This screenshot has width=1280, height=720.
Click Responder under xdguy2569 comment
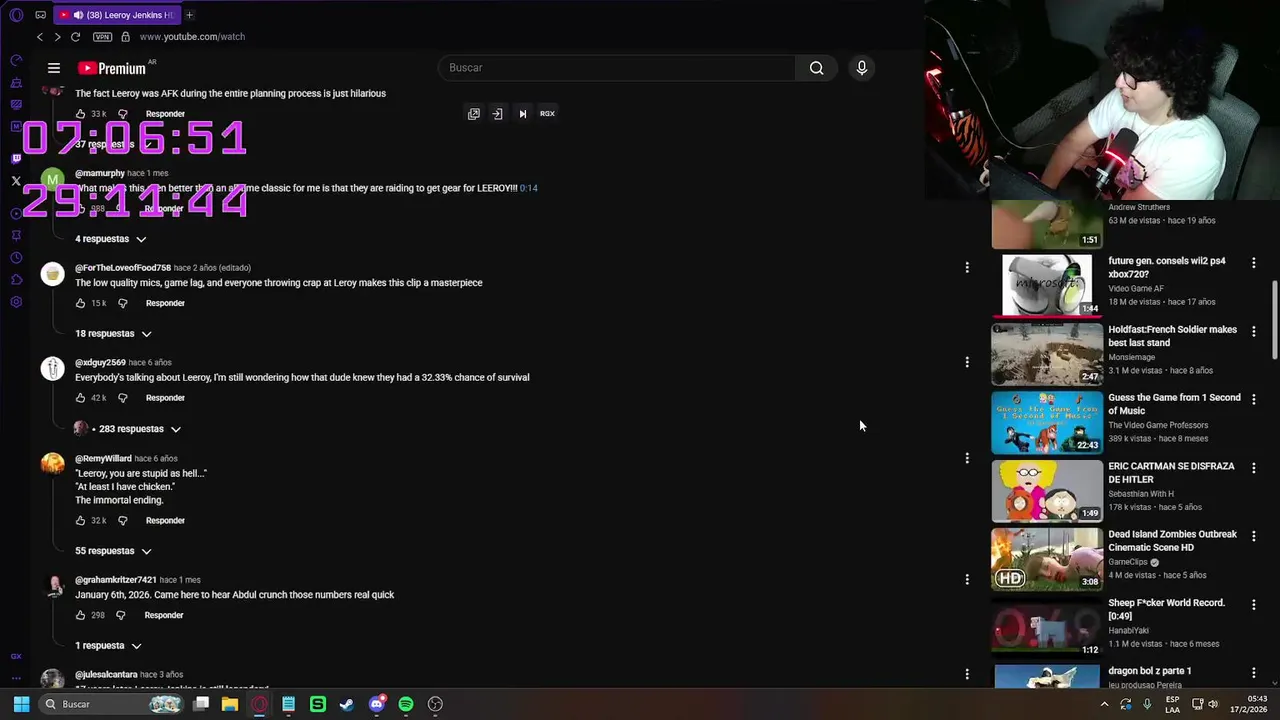point(165,398)
